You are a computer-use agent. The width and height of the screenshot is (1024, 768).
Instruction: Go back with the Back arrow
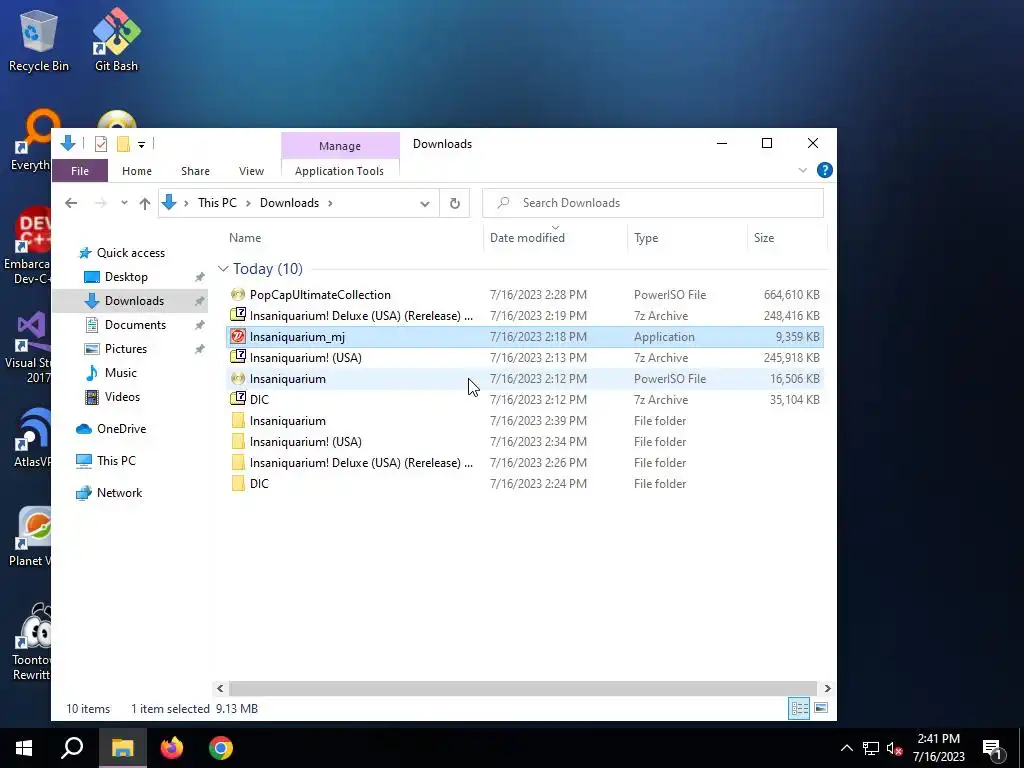[x=71, y=203]
